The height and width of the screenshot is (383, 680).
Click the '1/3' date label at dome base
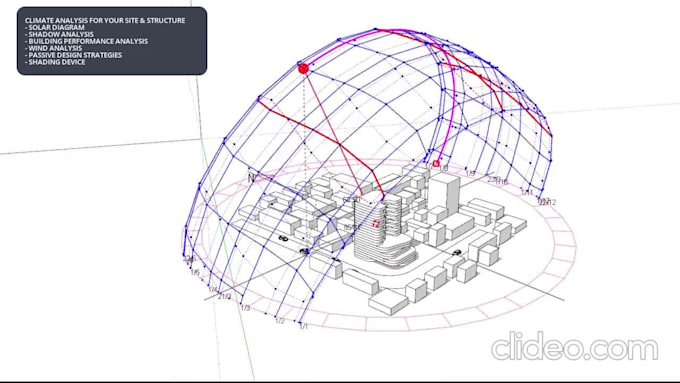pos(245,308)
